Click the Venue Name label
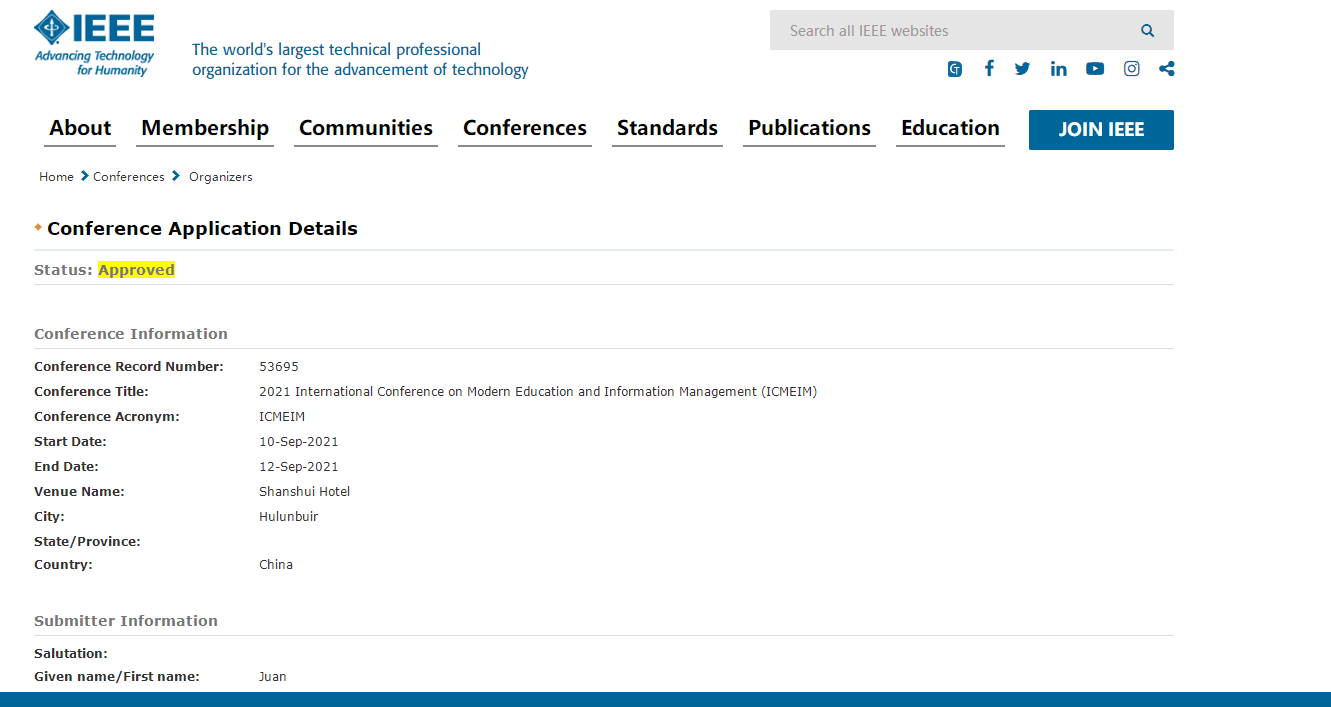 pyautogui.click(x=79, y=492)
